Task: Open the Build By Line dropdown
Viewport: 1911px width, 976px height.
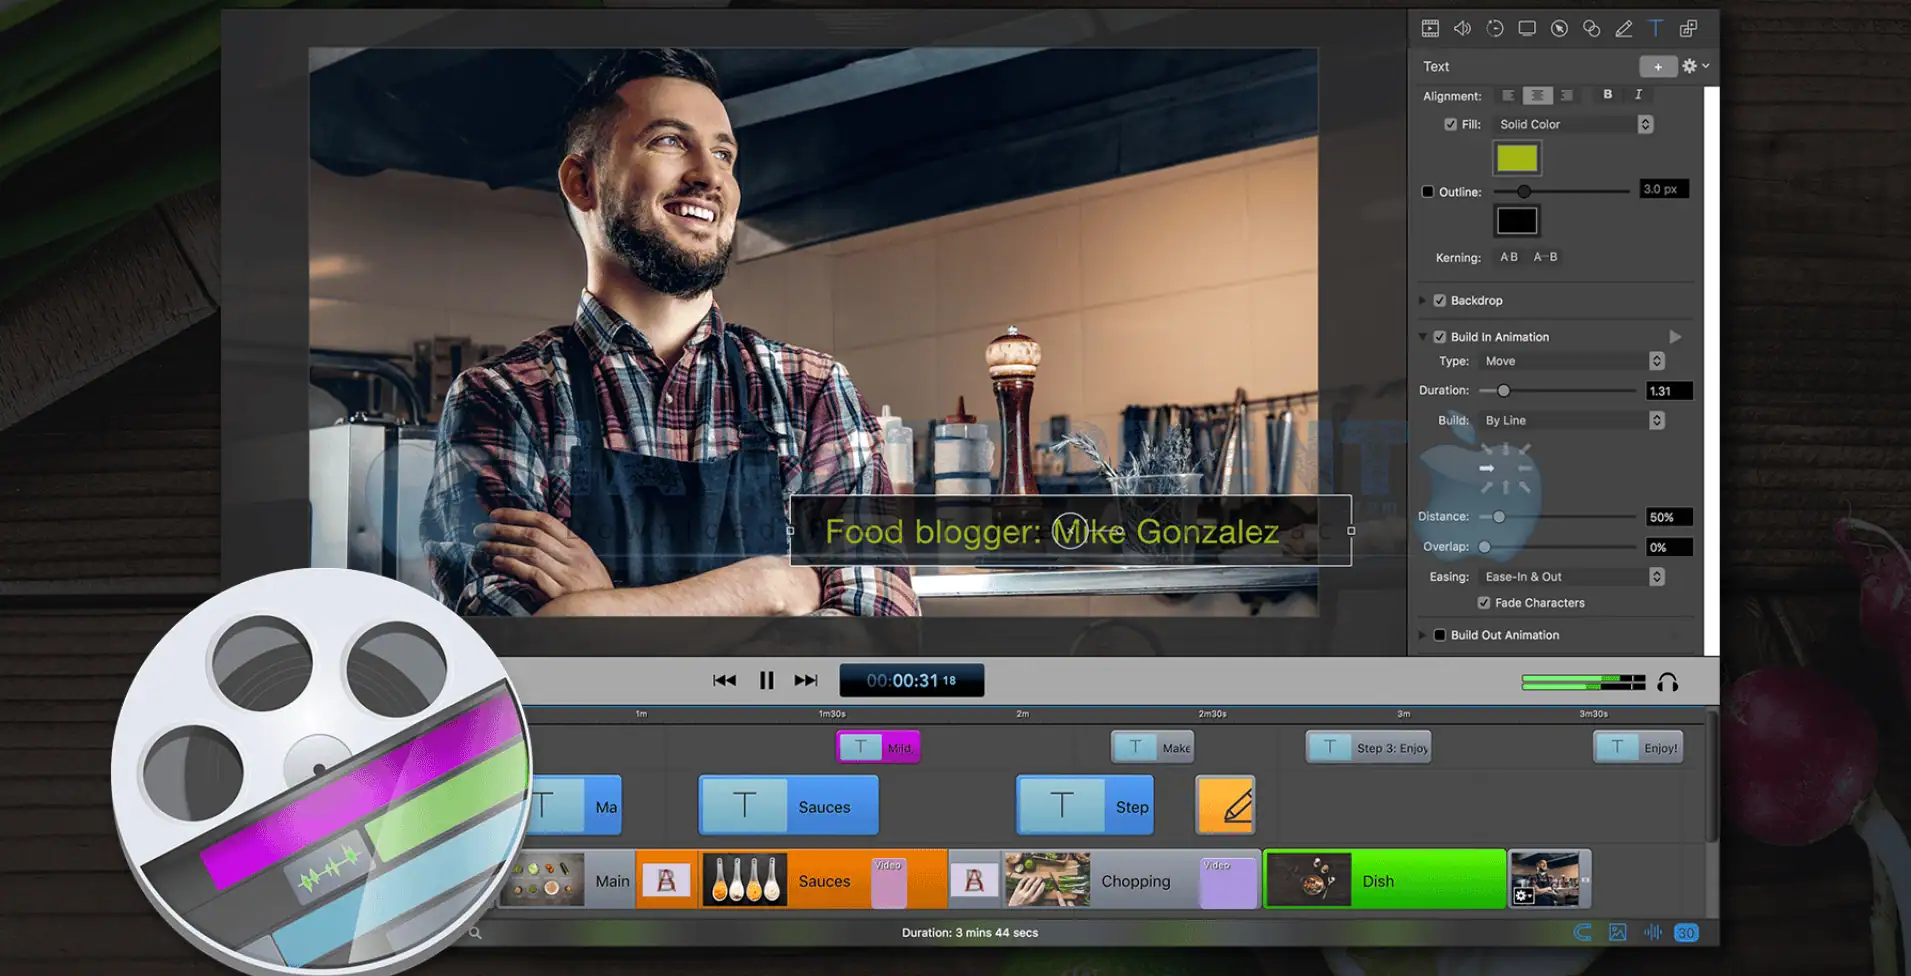Action: tap(1572, 421)
